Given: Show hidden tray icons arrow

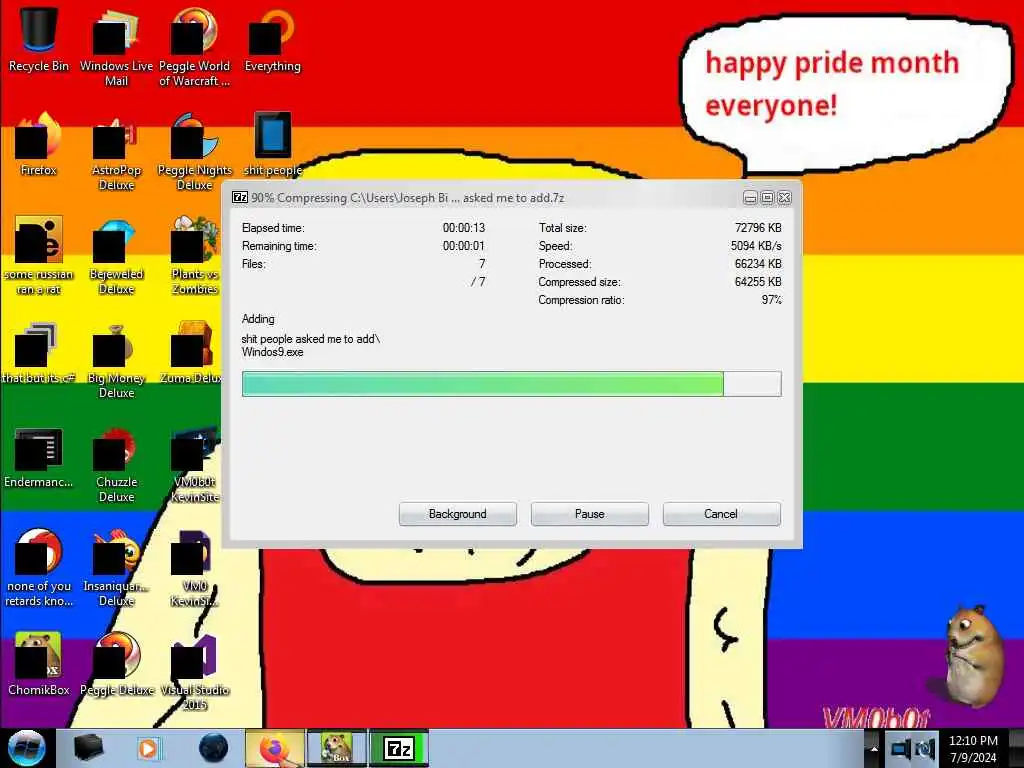Looking at the screenshot, I should click(874, 749).
